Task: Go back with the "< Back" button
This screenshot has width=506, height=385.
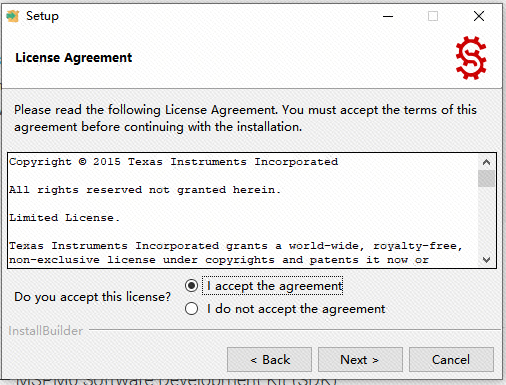Action: tap(269, 360)
